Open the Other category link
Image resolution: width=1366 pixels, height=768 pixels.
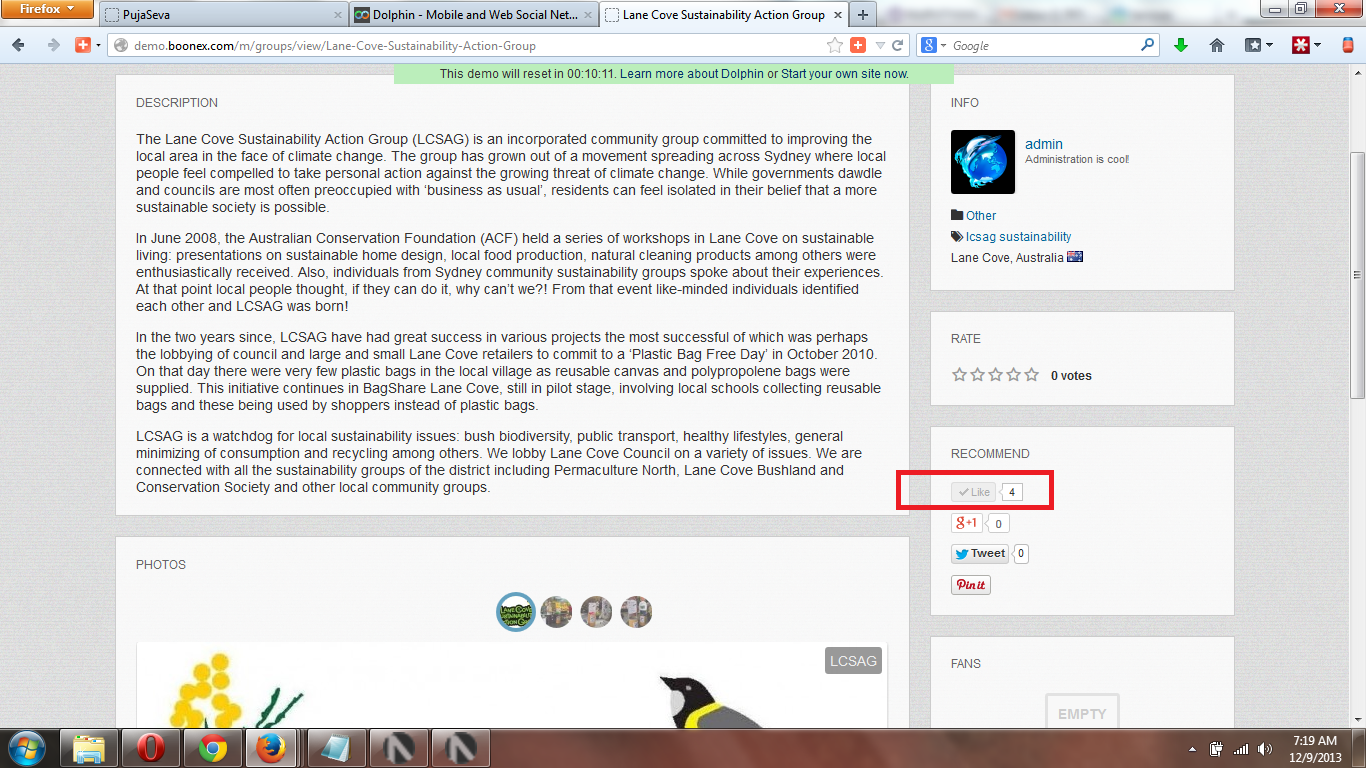[981, 215]
